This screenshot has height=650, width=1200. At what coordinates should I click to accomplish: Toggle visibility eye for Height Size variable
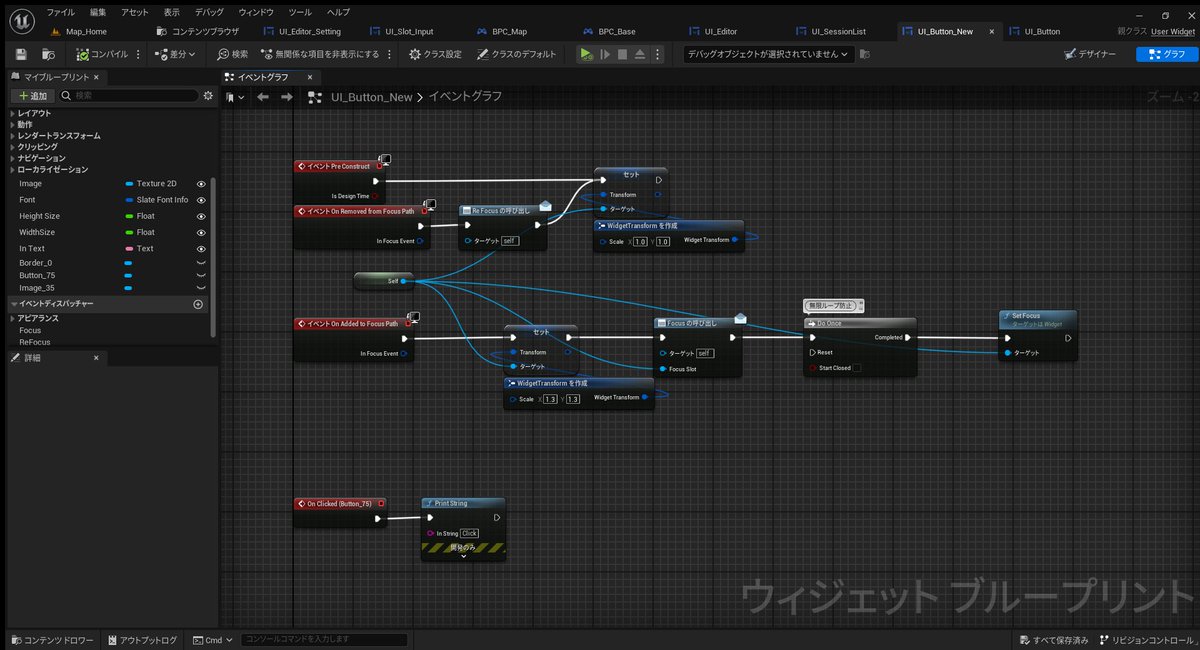(201, 216)
